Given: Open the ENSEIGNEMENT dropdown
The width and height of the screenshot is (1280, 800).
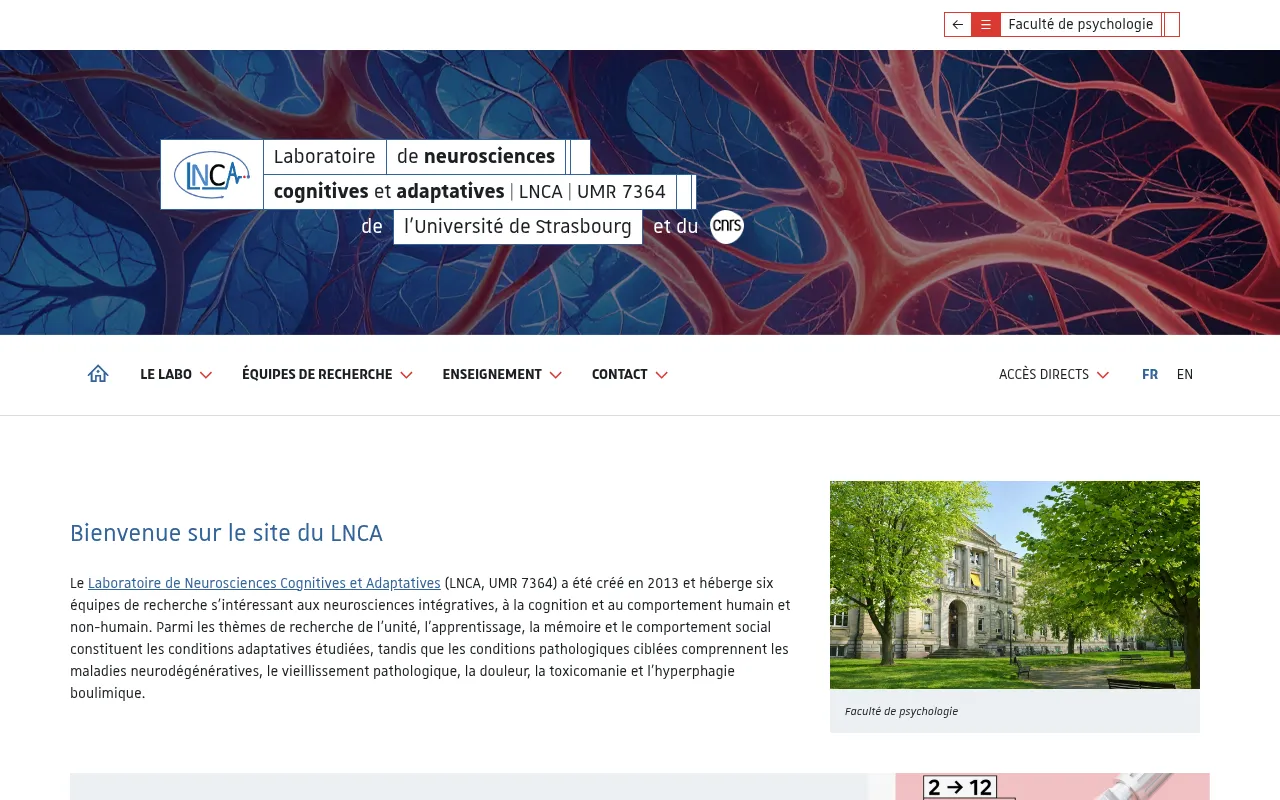Looking at the screenshot, I should 502,375.
